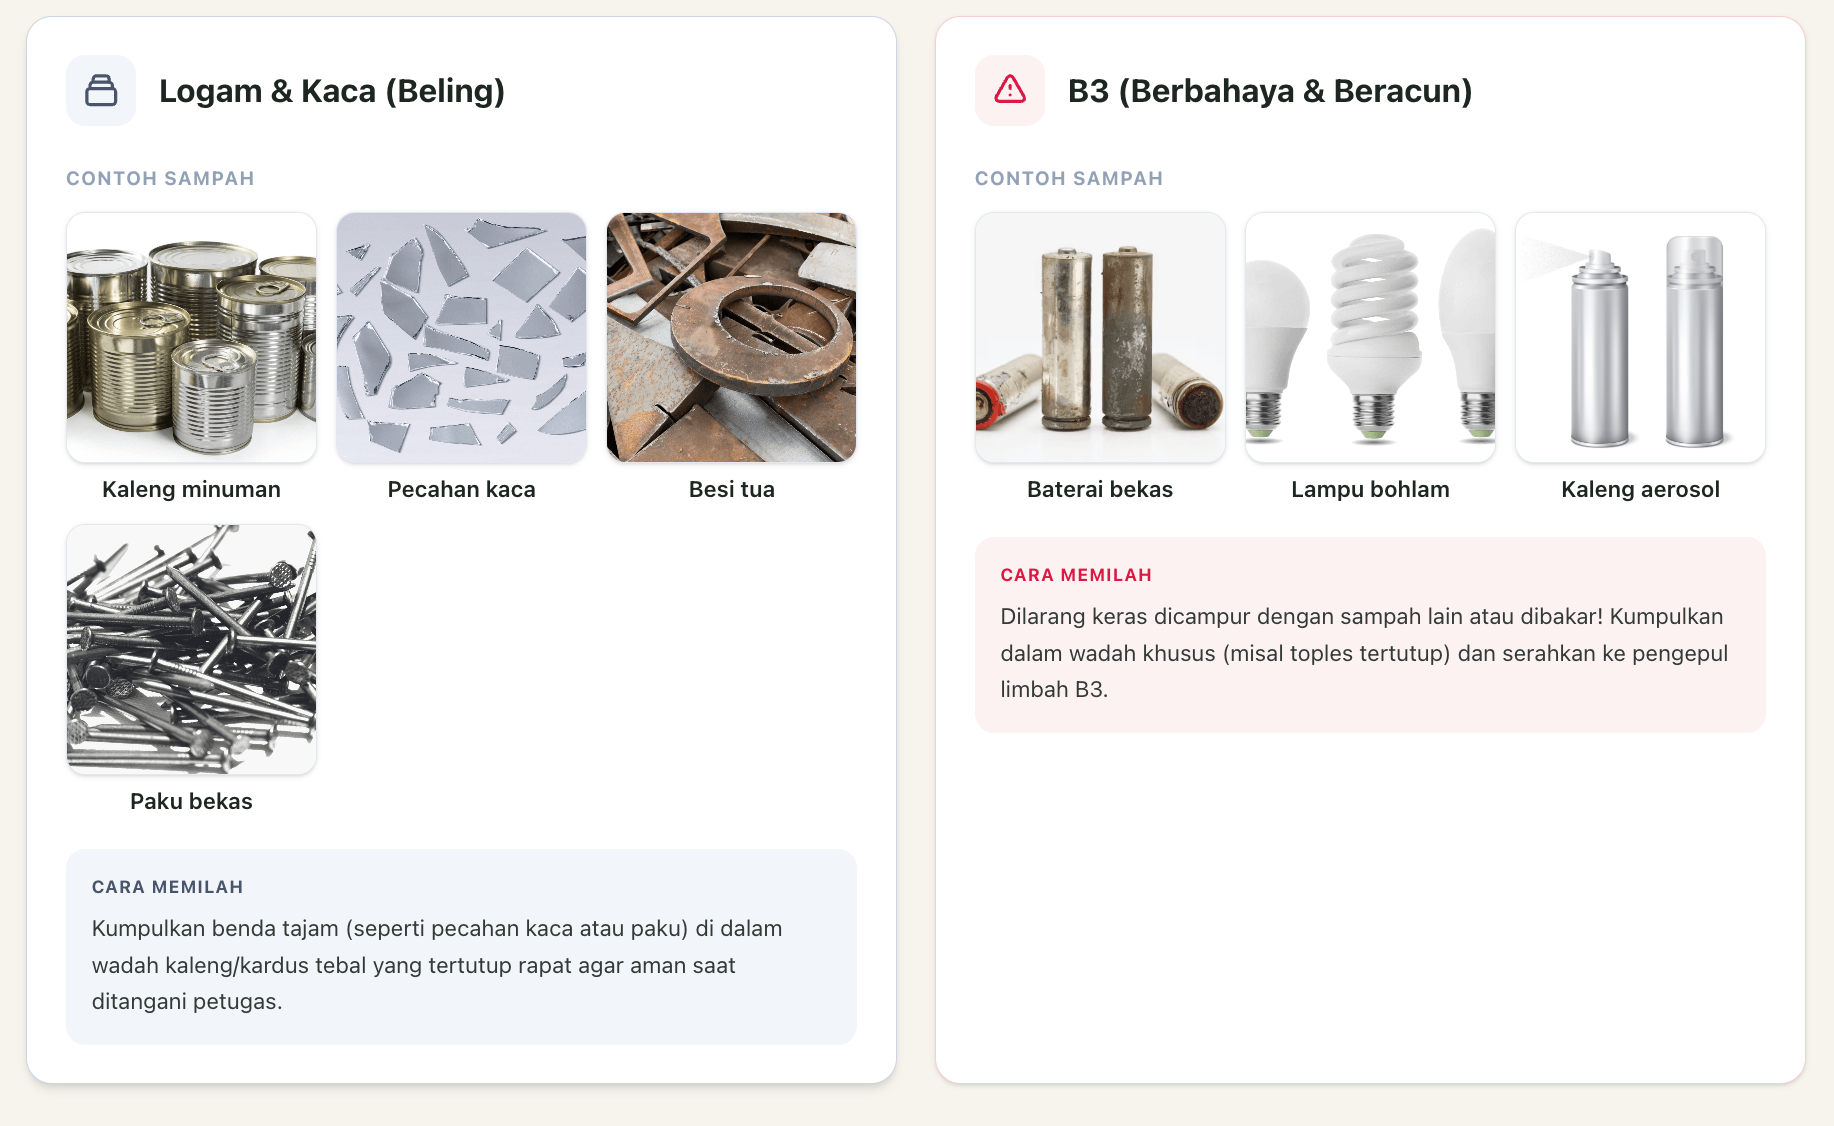Open the Kaleng minuman image
This screenshot has height=1126, width=1834.
click(192, 338)
